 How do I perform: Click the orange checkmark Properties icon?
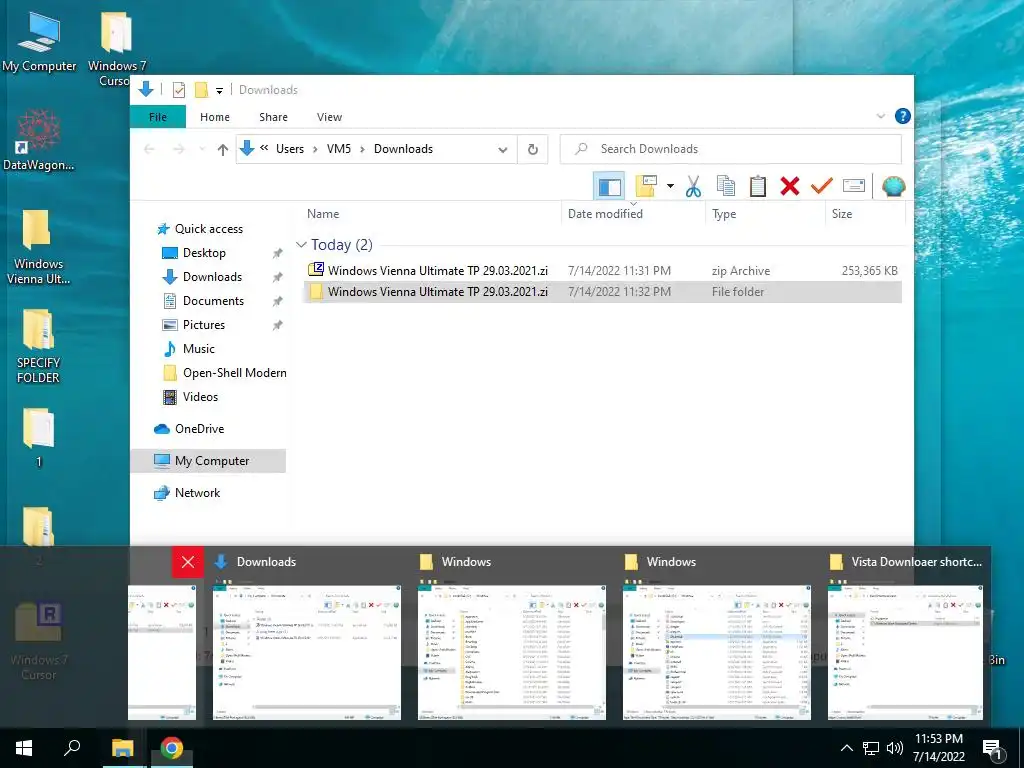[x=822, y=187]
